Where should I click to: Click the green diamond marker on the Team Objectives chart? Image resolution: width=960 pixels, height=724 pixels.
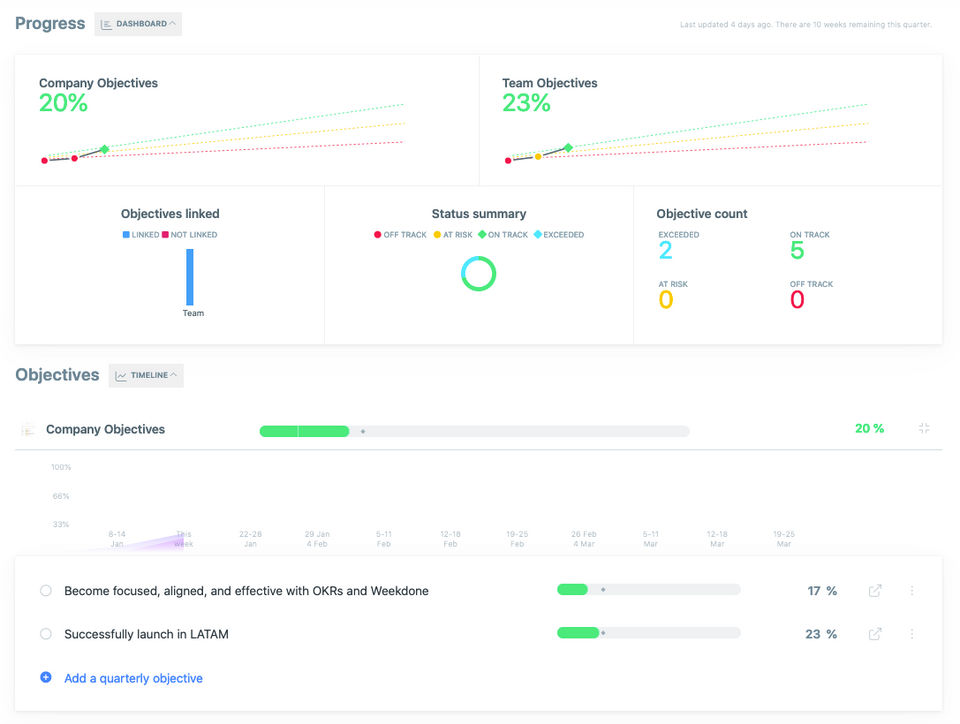coord(568,148)
